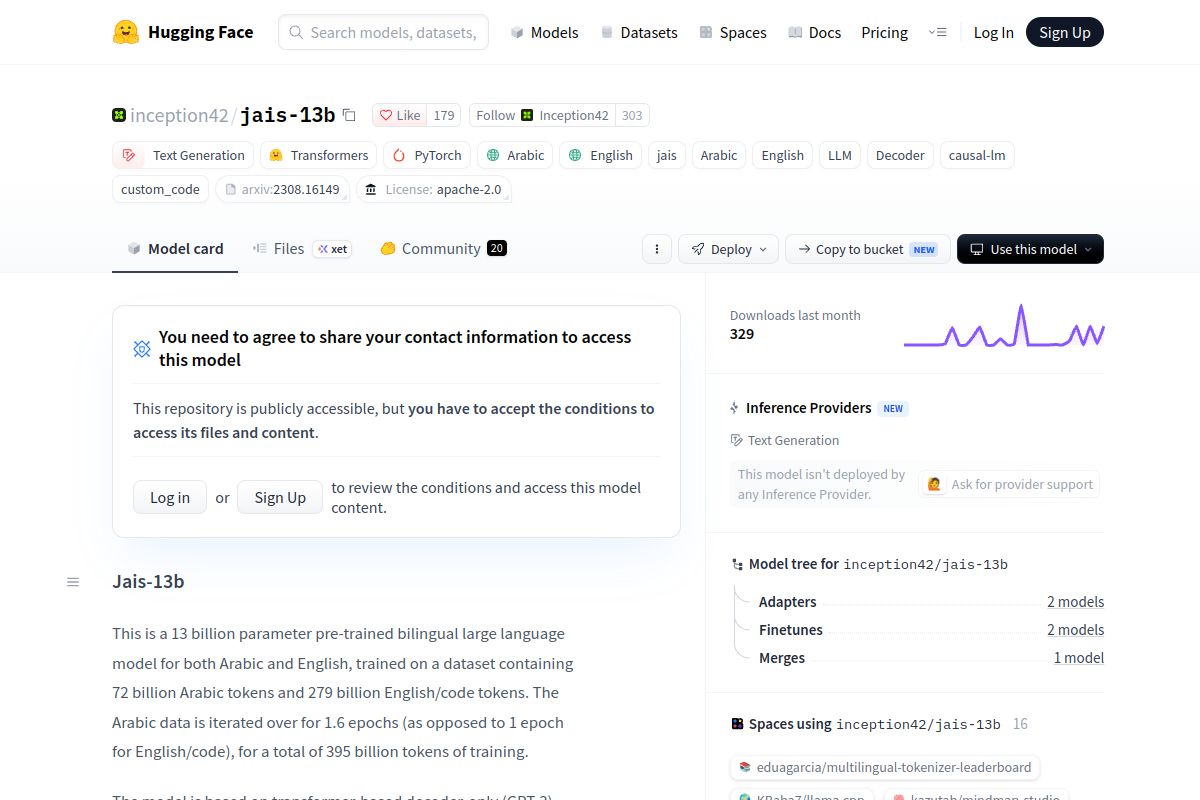Screen dimensions: 1200x800
Task: Open Spaces in the navigation bar
Action: pyautogui.click(x=733, y=32)
